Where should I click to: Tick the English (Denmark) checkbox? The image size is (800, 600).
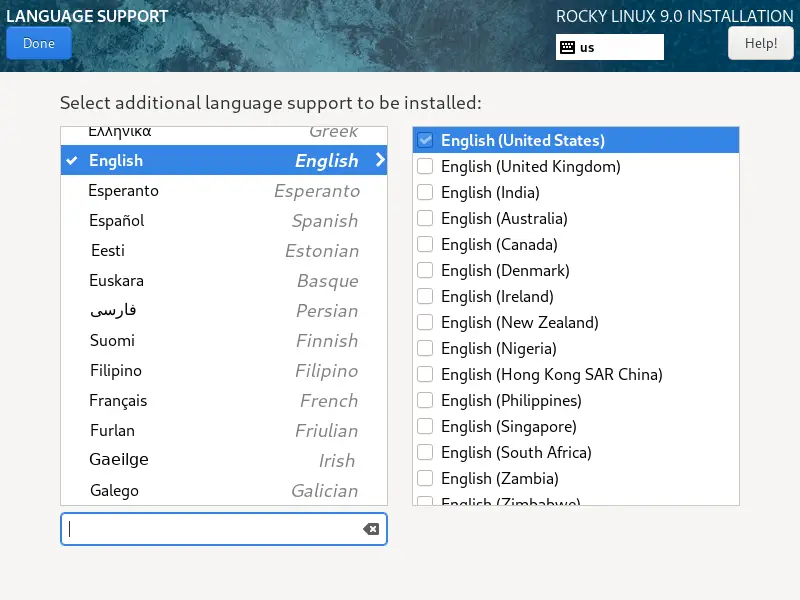coord(425,270)
